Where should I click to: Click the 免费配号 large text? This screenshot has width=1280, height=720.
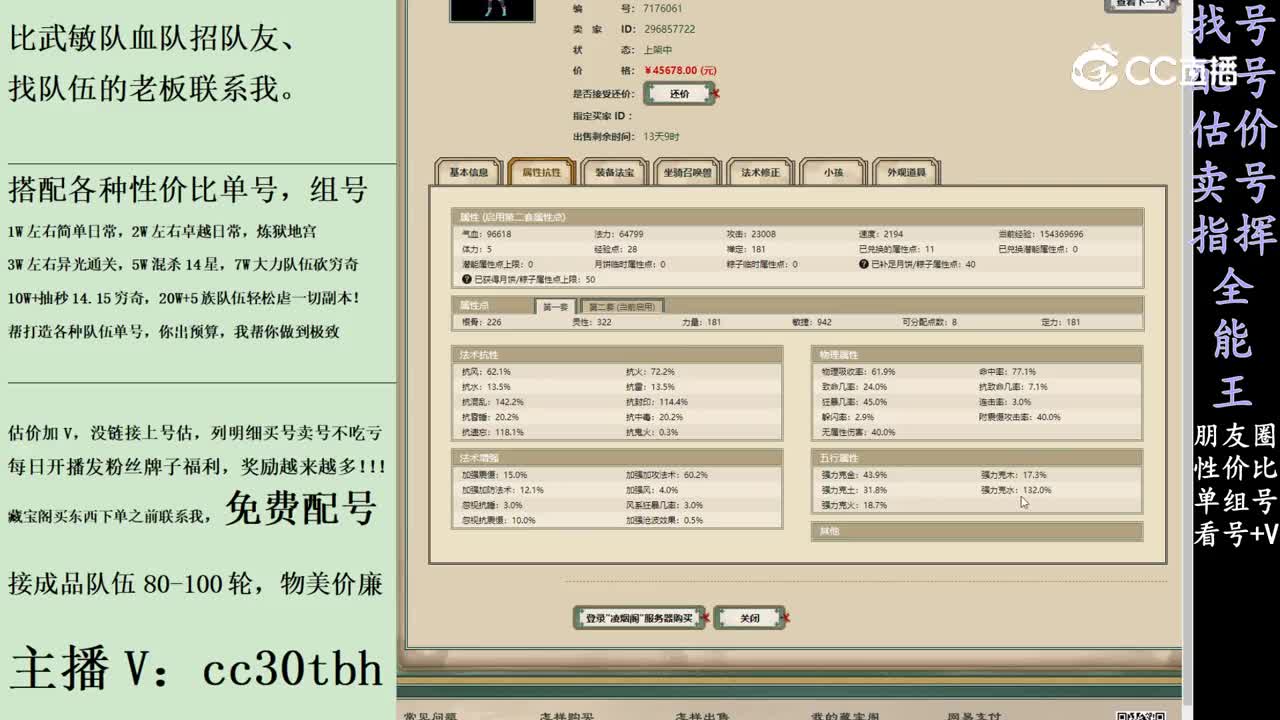tap(300, 509)
